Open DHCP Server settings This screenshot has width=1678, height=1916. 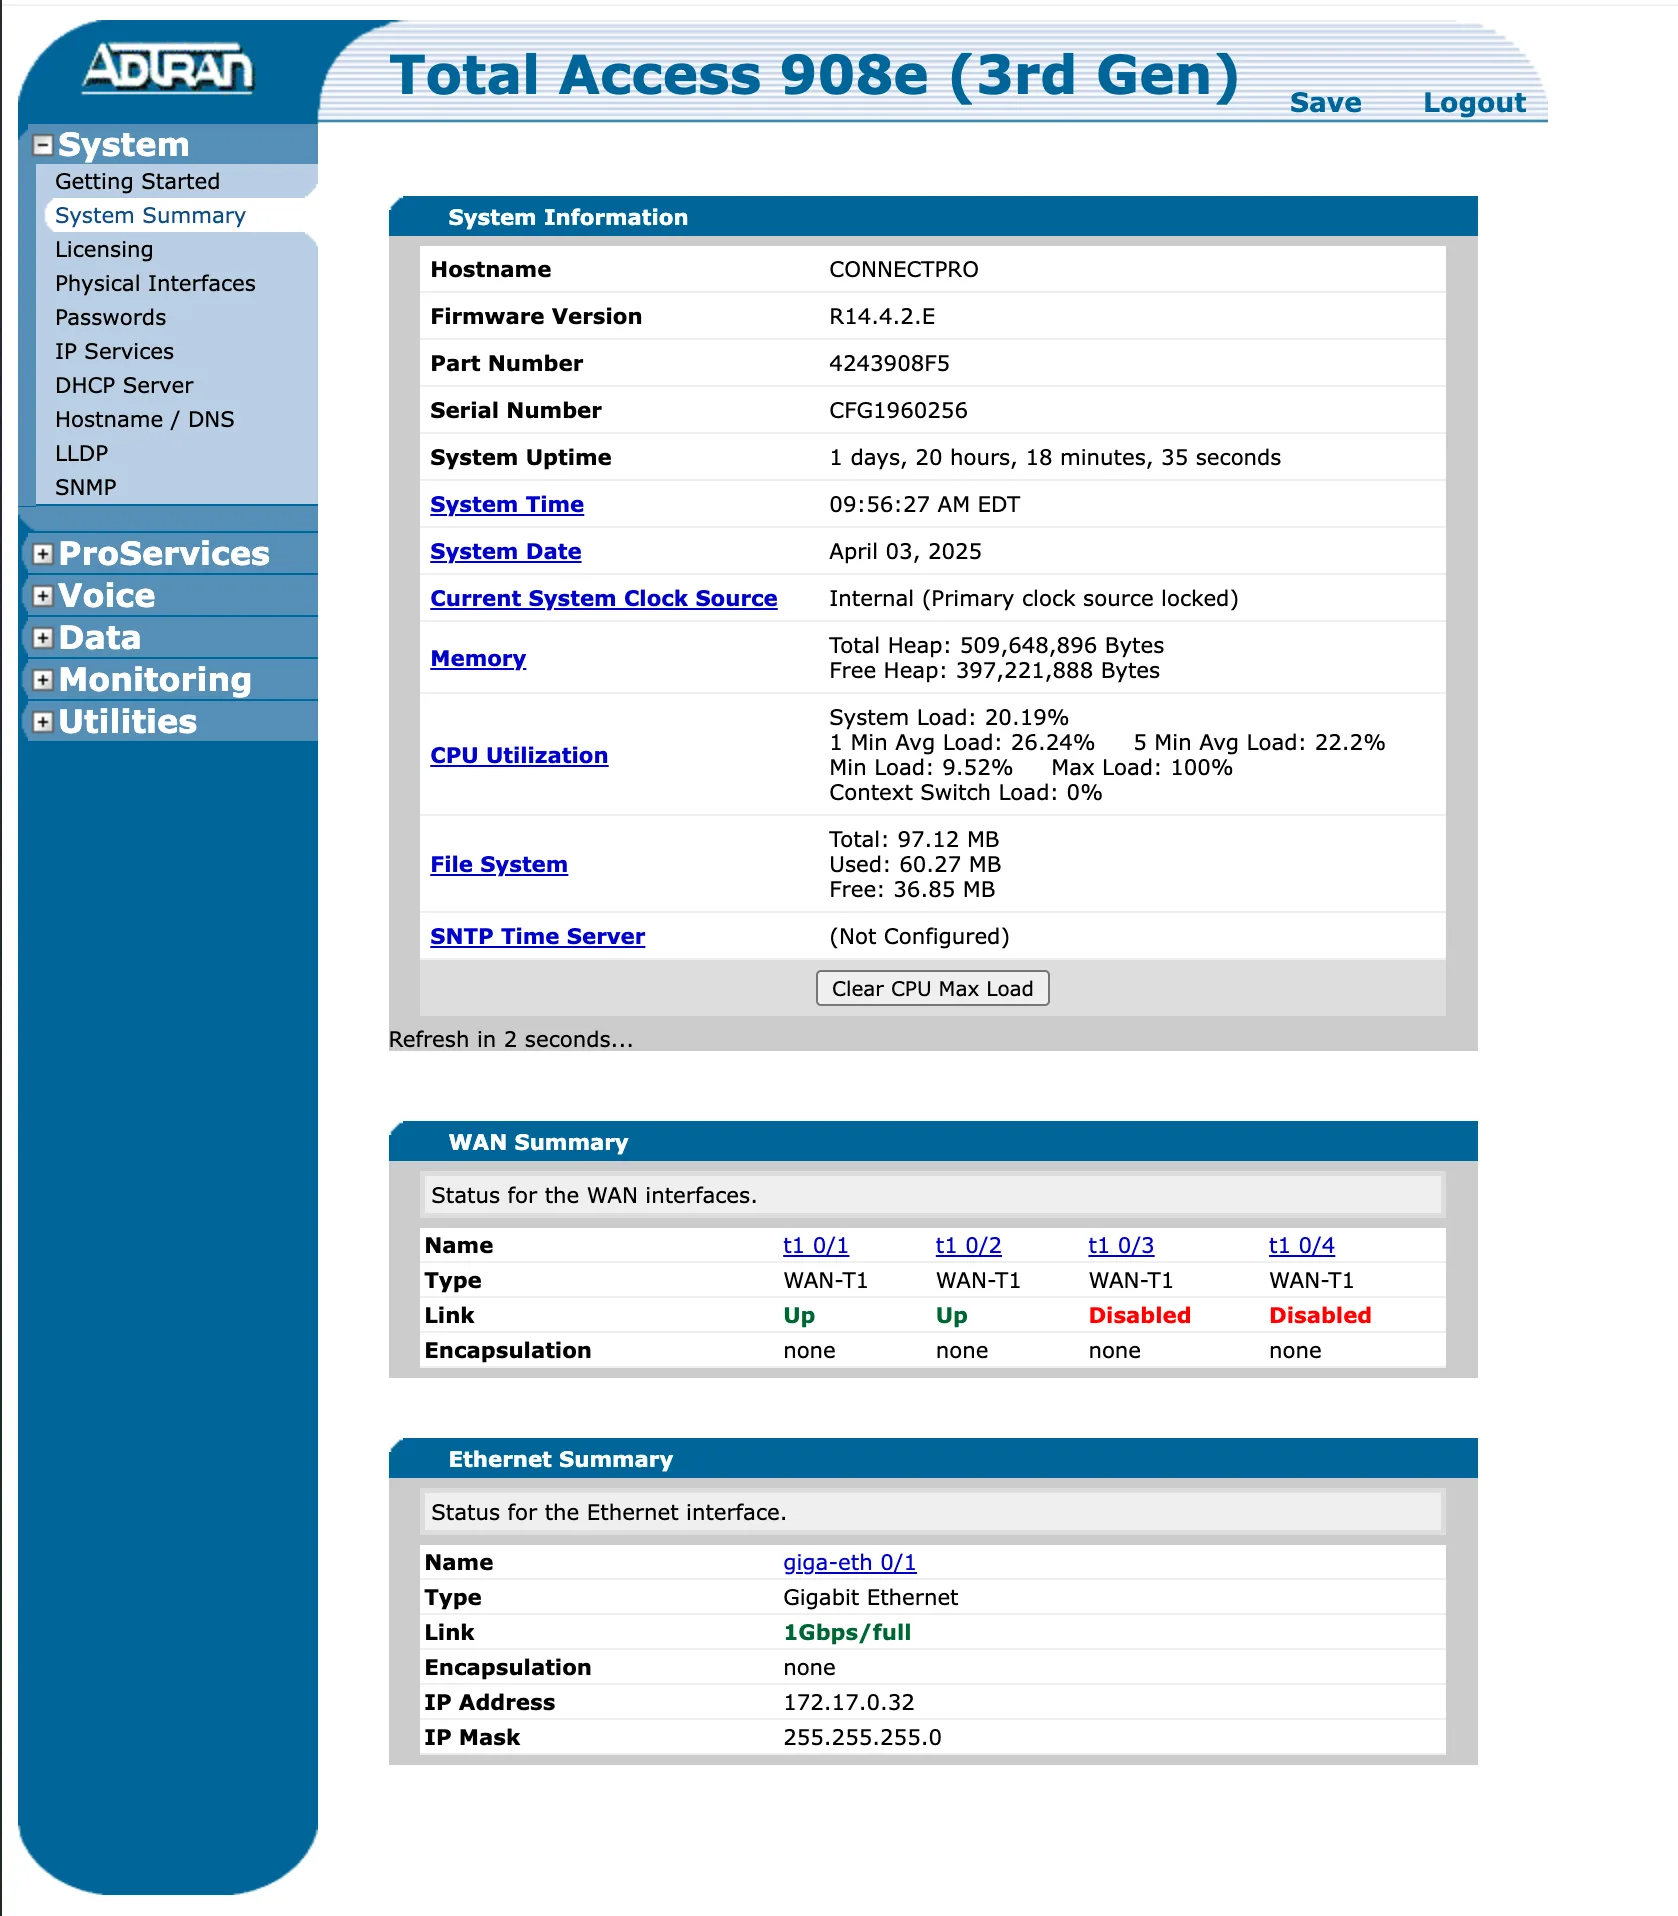click(124, 385)
